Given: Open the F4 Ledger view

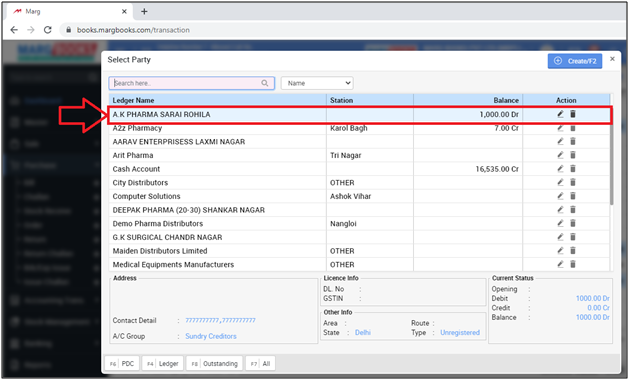Looking at the screenshot, I should [163, 364].
